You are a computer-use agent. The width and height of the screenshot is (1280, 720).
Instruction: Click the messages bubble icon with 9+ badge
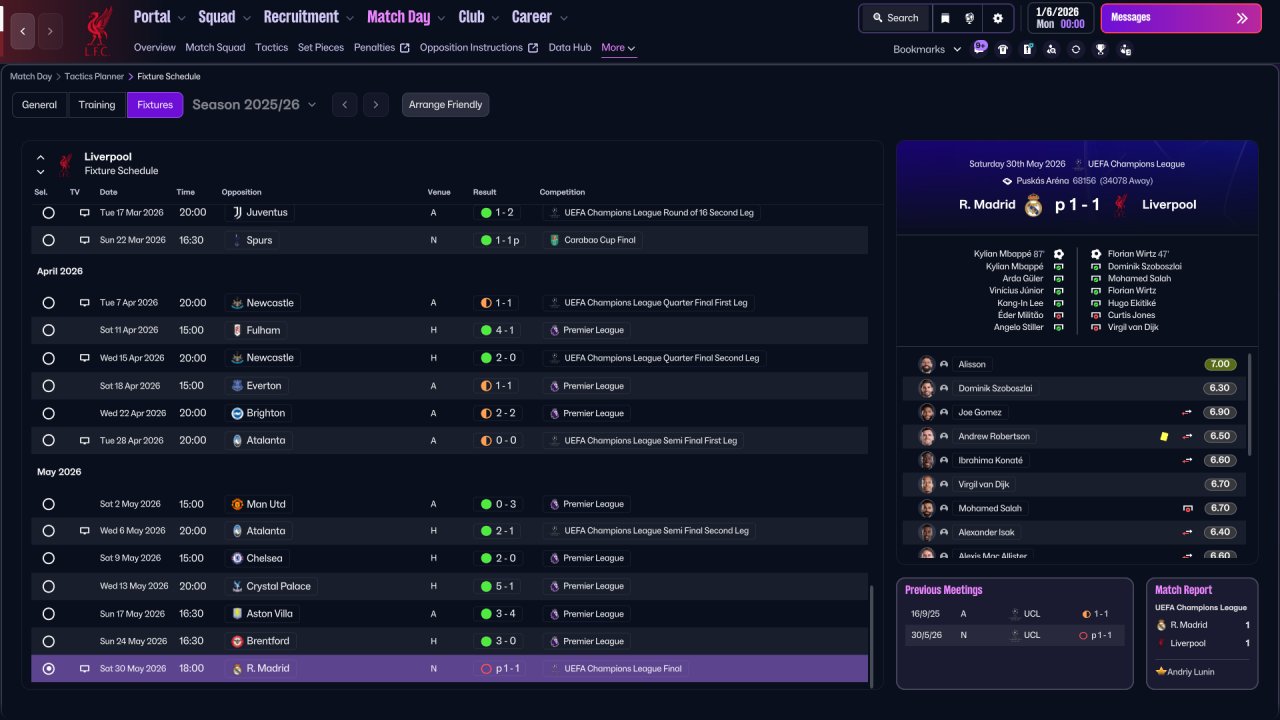[979, 48]
